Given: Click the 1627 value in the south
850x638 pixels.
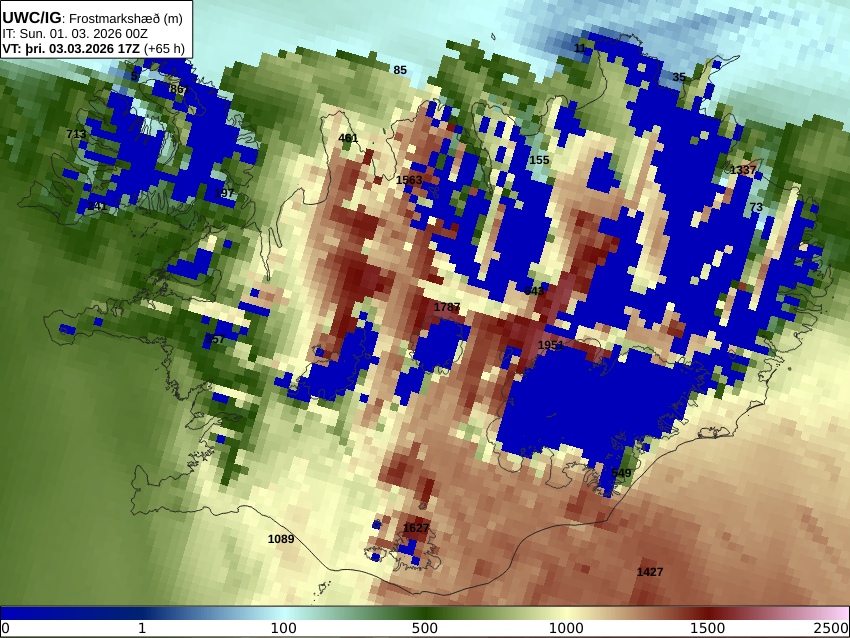Looking at the screenshot, I should [x=416, y=528].
